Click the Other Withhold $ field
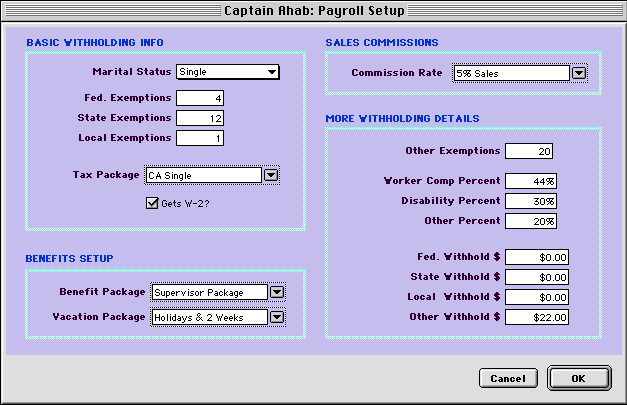Screen dimensions: 627x405 [537, 317]
